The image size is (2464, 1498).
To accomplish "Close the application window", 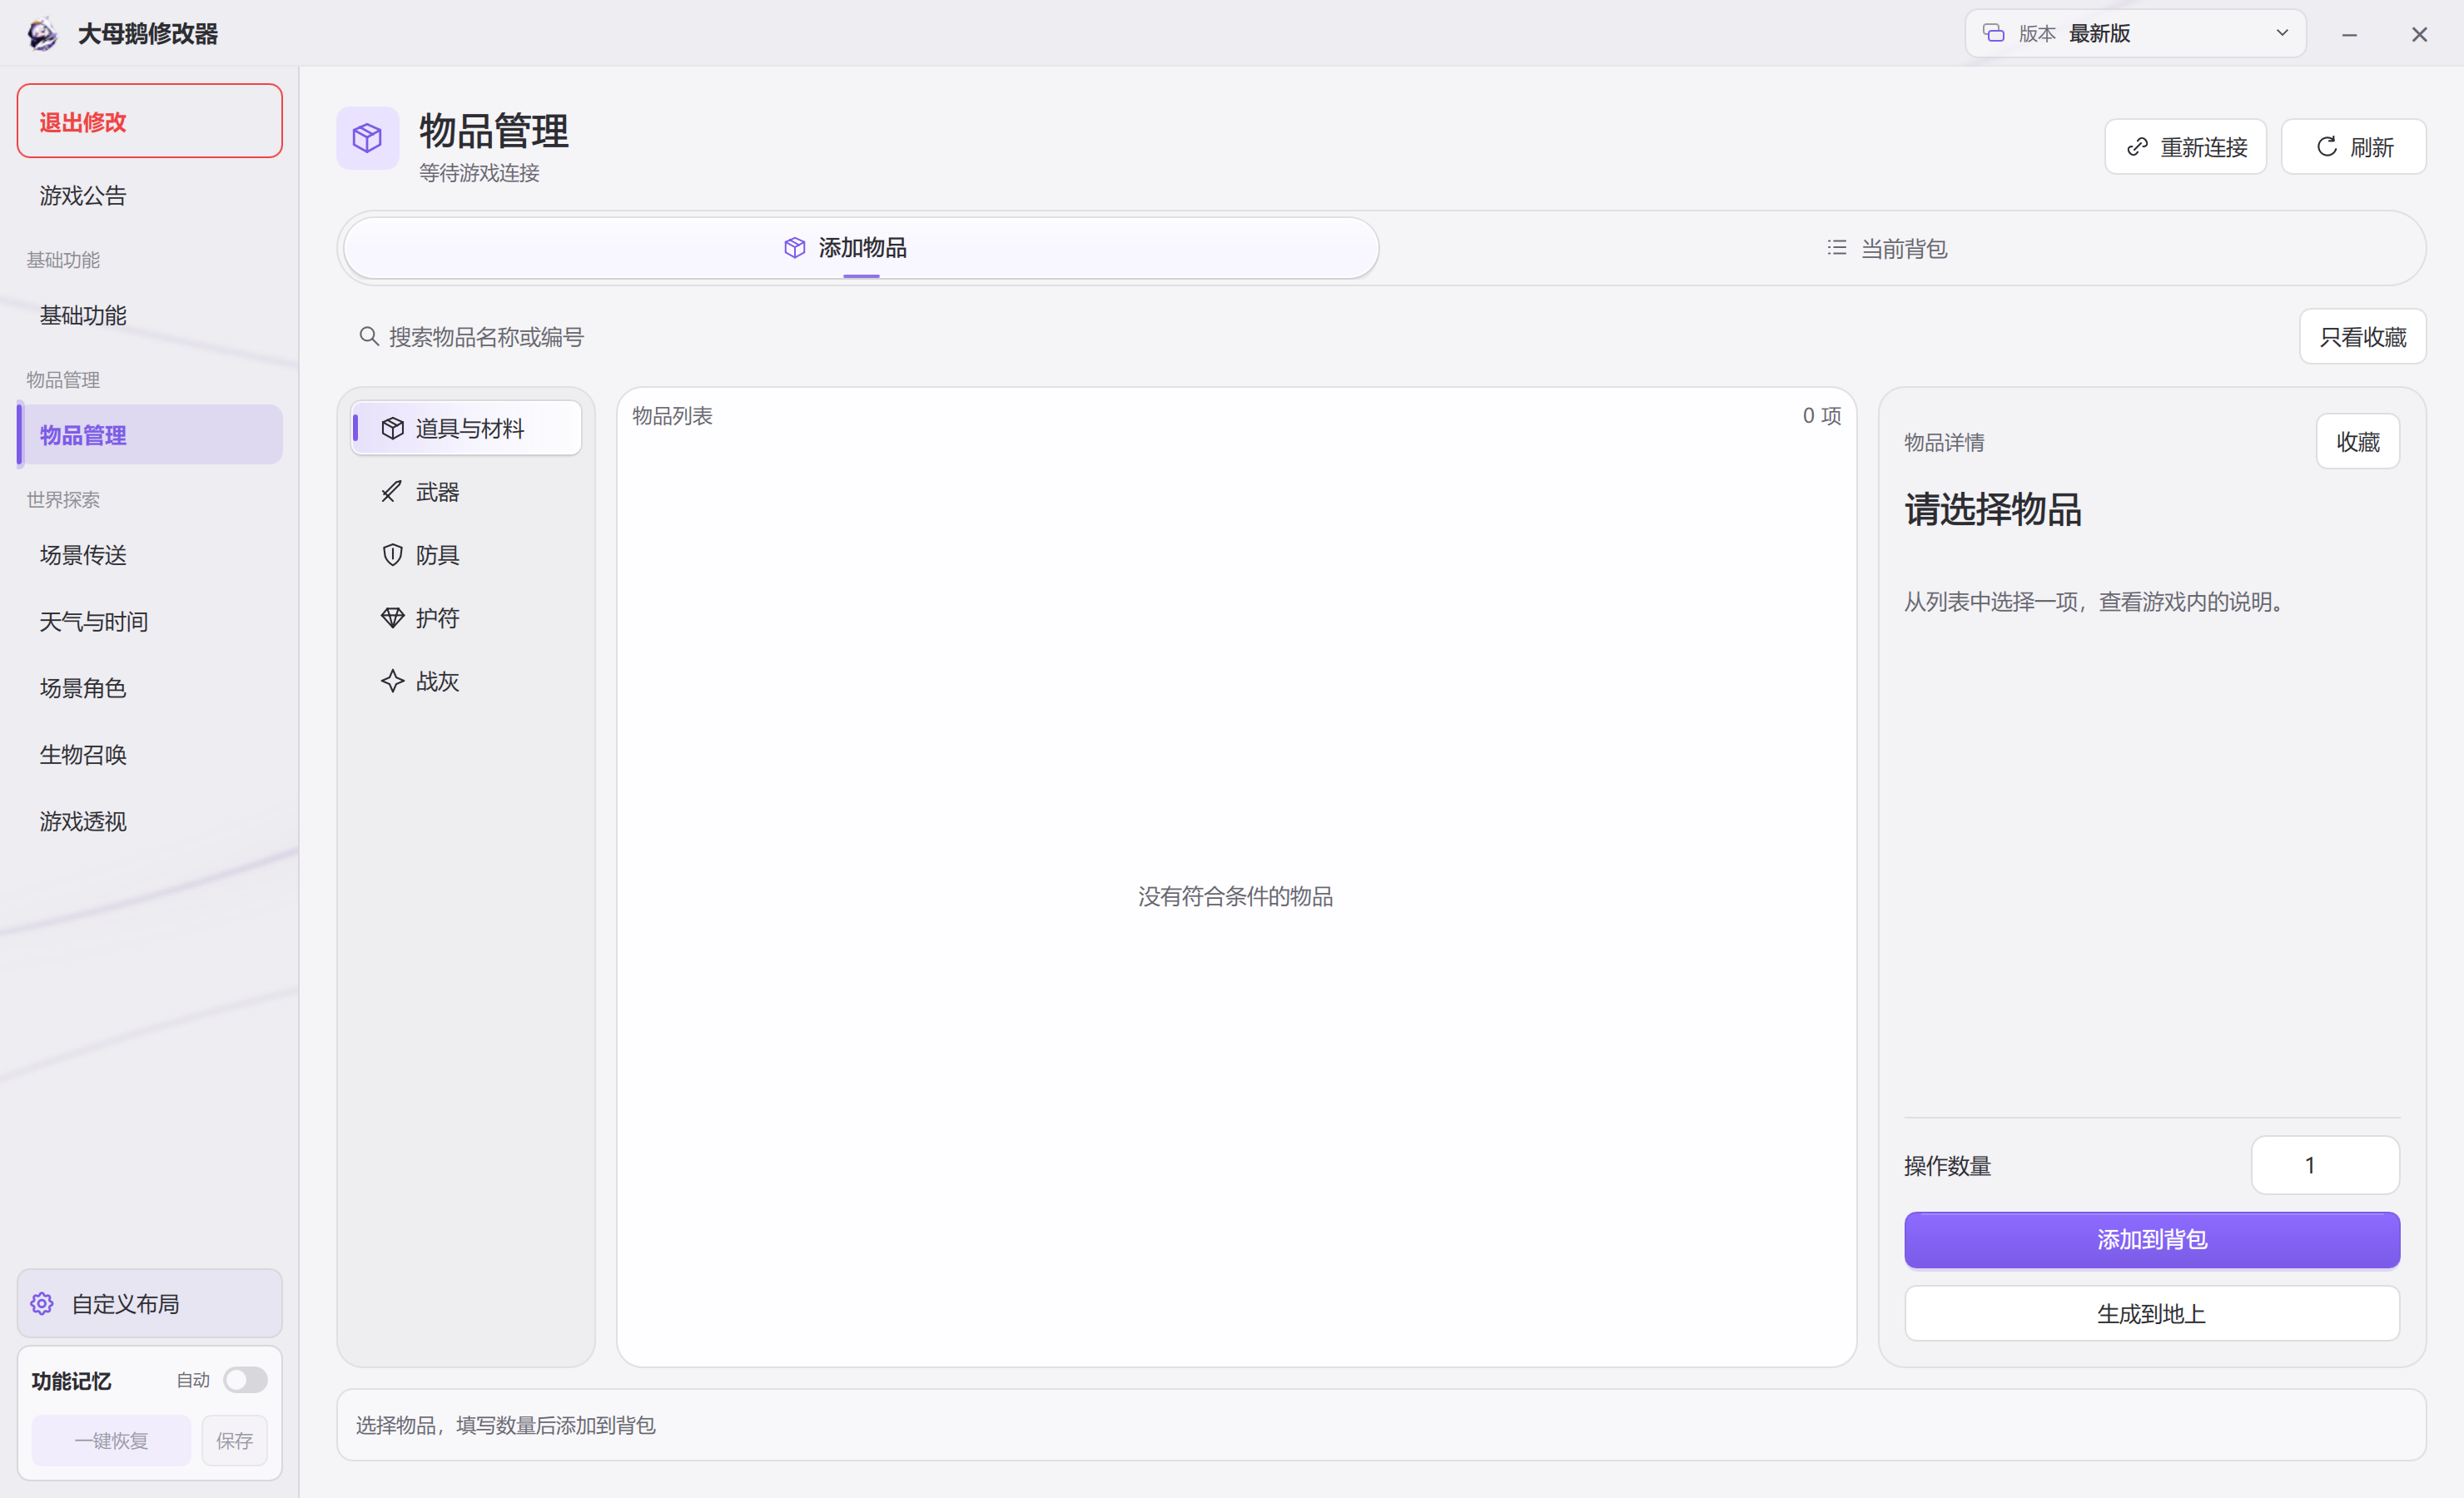I will [2419, 35].
